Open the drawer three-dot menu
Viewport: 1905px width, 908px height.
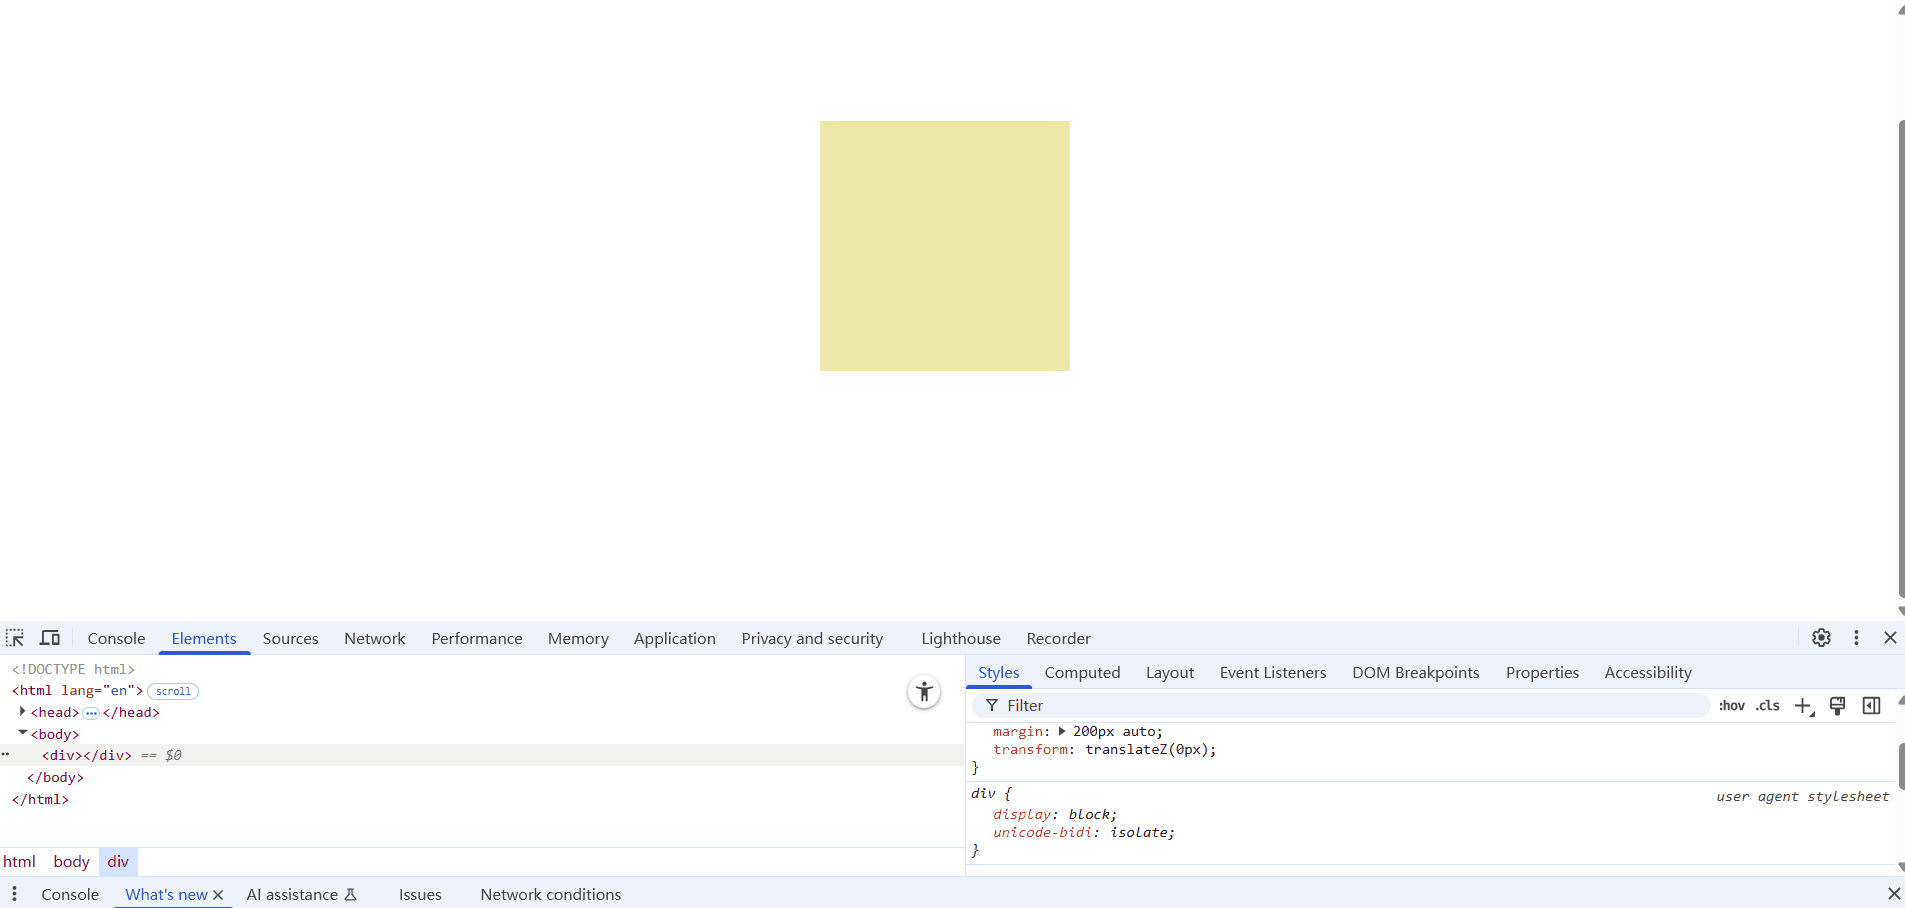pos(14,894)
